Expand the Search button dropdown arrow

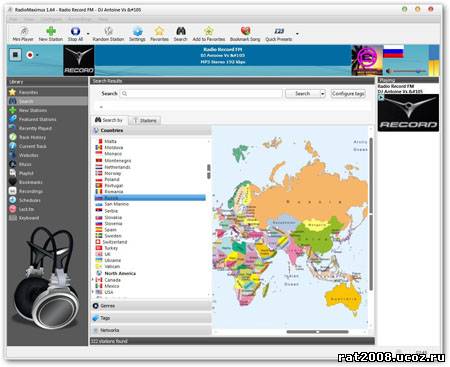click(322, 94)
